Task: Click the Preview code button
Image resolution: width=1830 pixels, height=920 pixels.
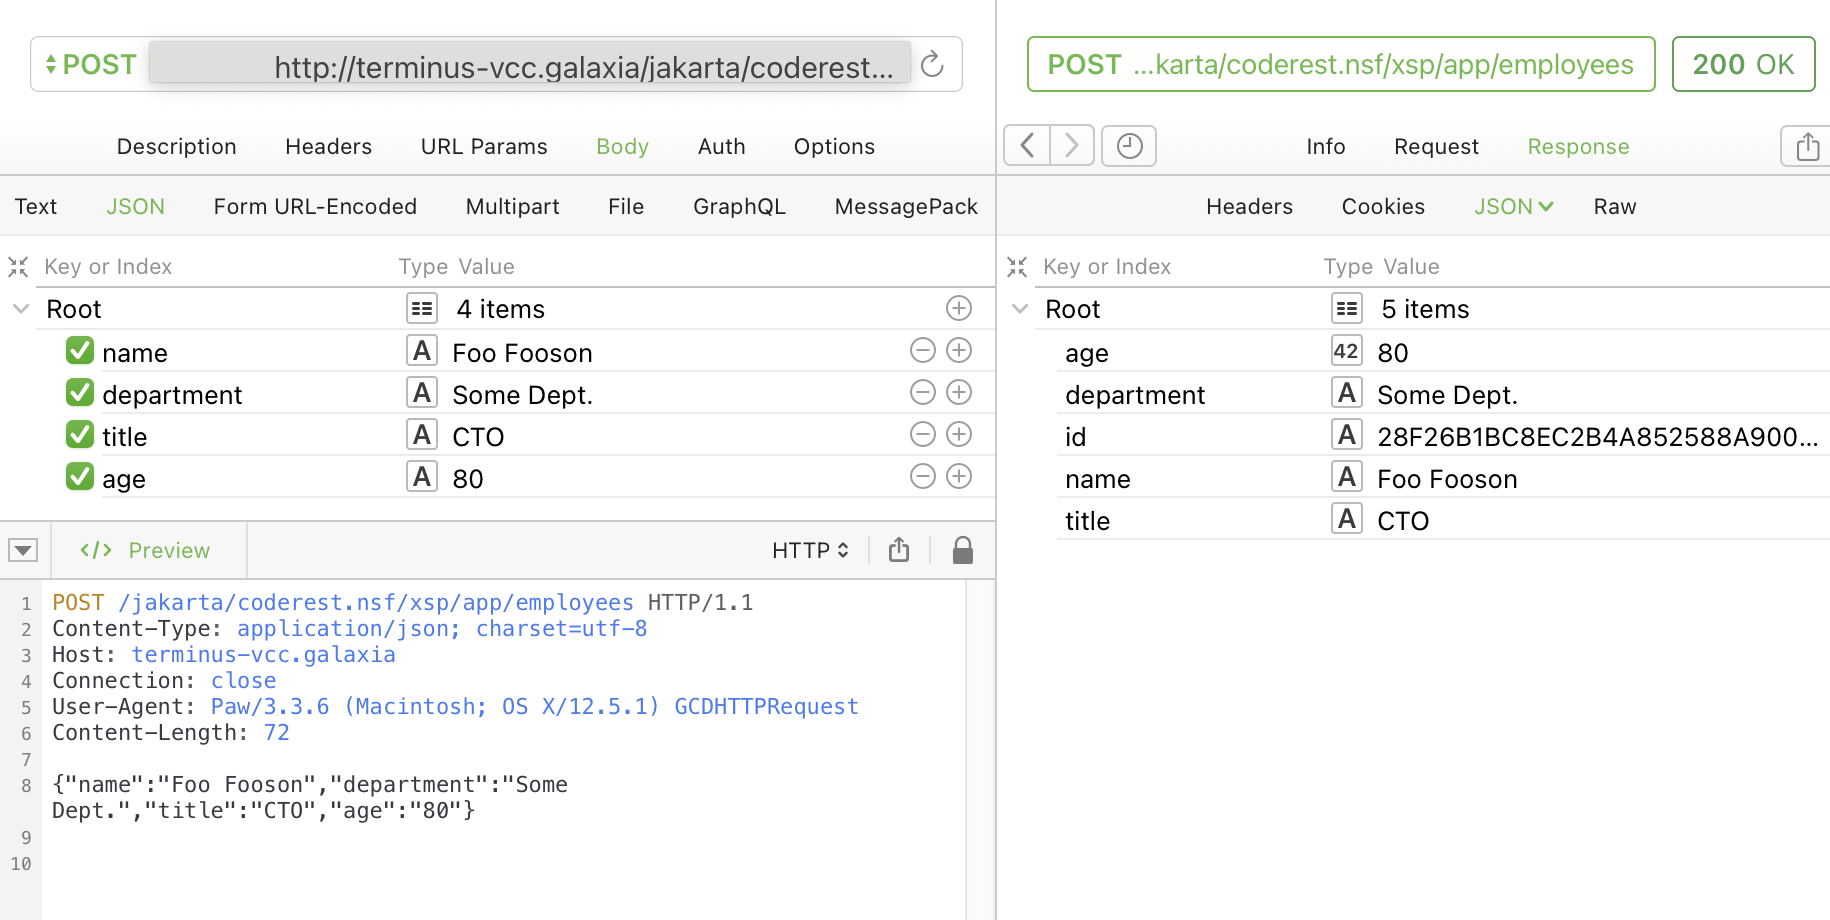Action: click(146, 550)
